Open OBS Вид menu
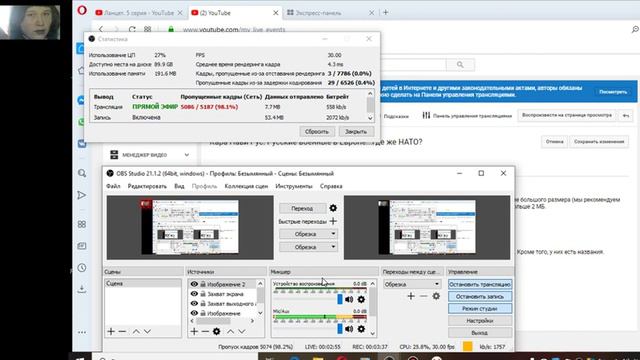The image size is (640, 360). [x=179, y=186]
